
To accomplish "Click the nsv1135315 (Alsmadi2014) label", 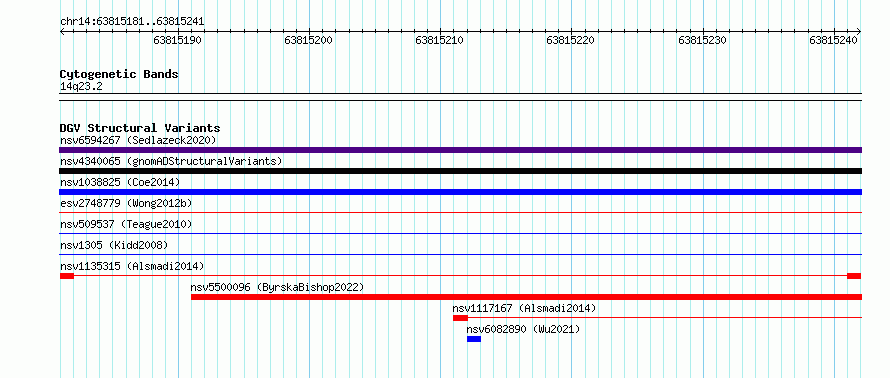I will 132,266.
